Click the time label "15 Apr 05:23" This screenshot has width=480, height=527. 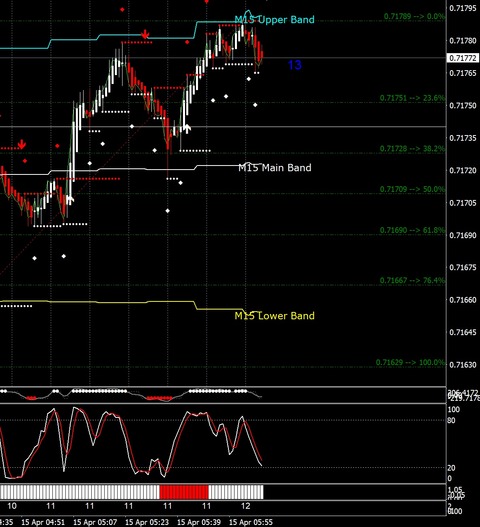pyautogui.click(x=147, y=522)
